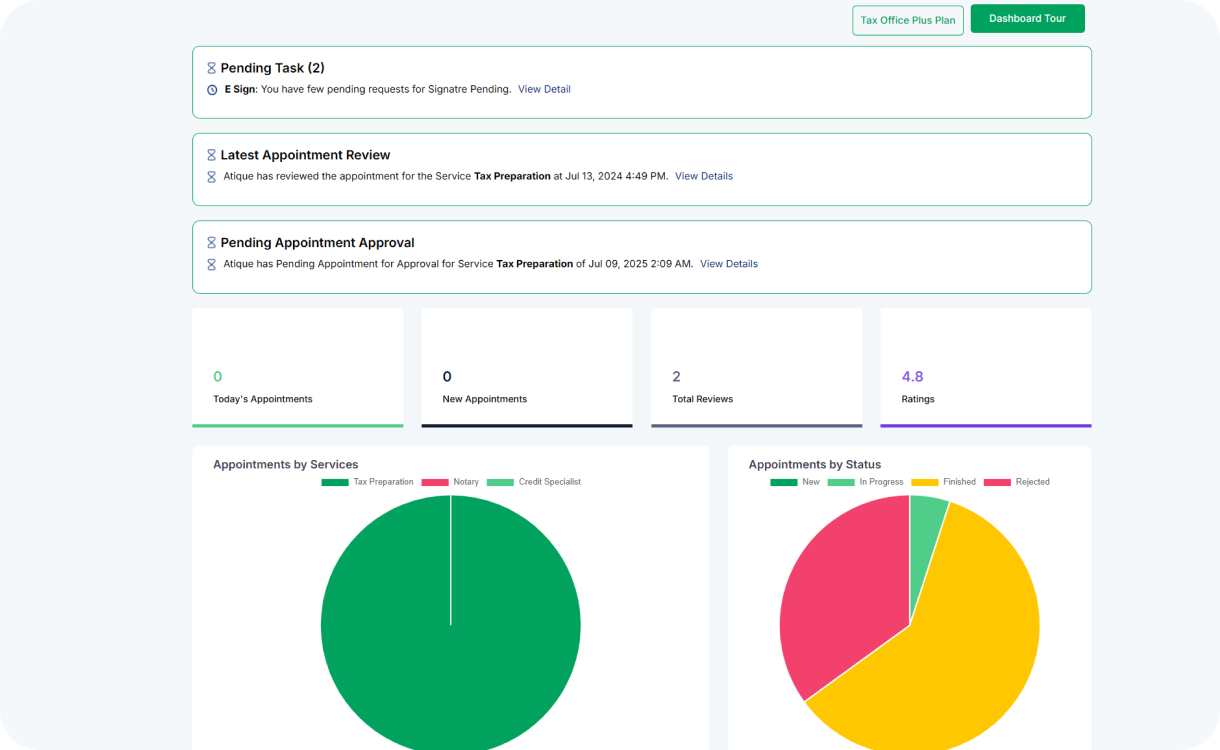Click the Ratings card showing 4.8
The height and width of the screenshot is (750, 1220).
[985, 367]
